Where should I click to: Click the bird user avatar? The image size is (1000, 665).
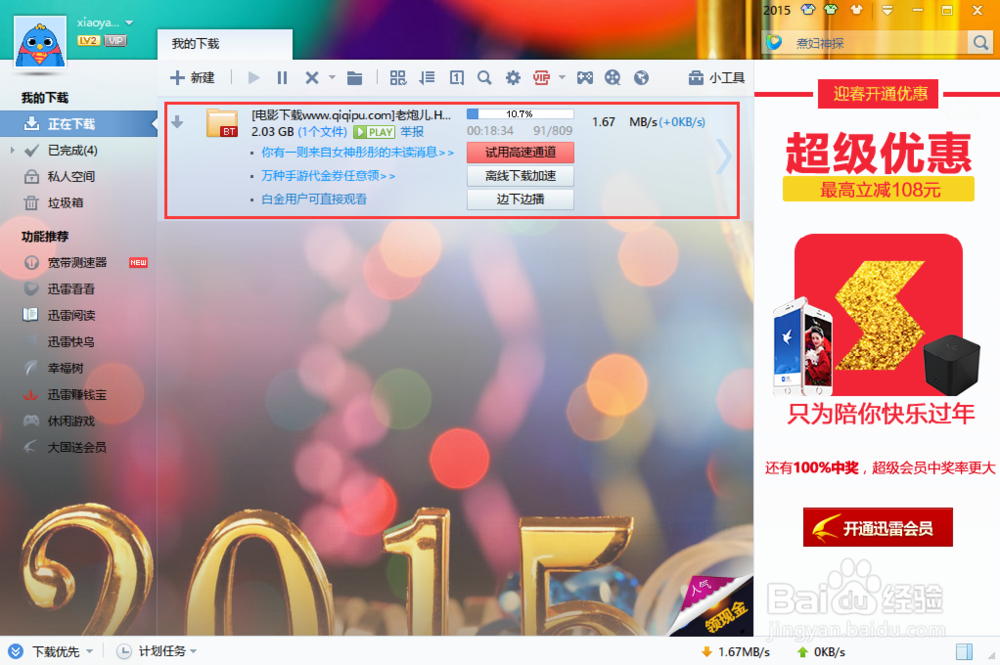(x=40, y=42)
